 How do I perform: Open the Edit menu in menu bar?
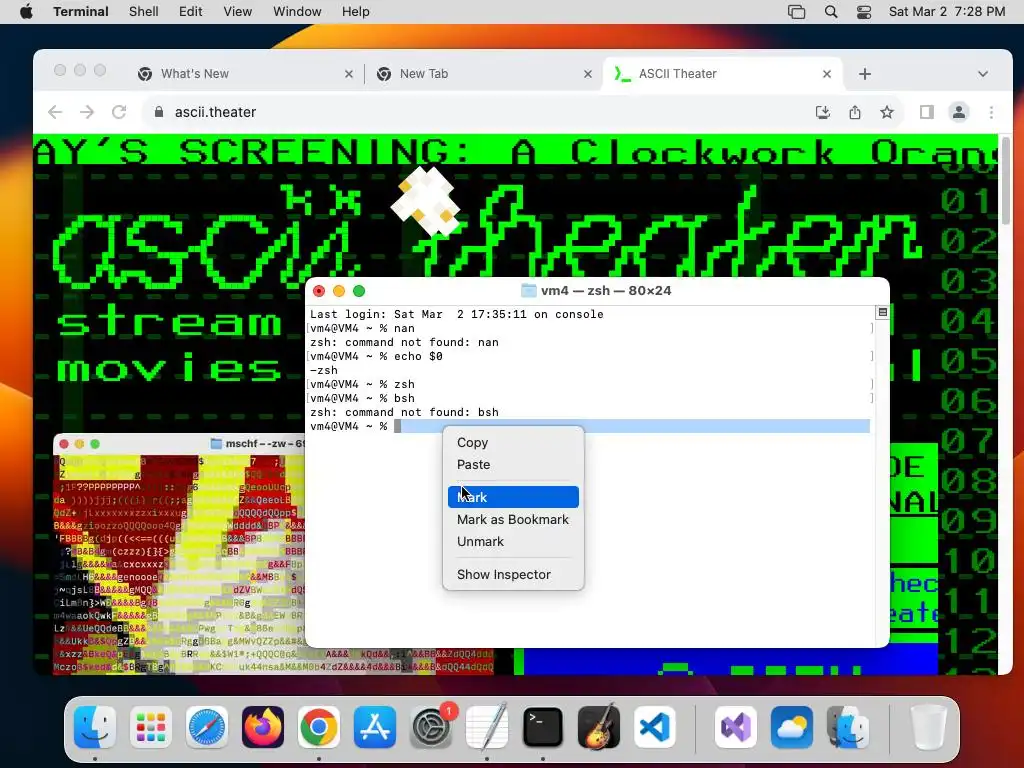coord(190,12)
